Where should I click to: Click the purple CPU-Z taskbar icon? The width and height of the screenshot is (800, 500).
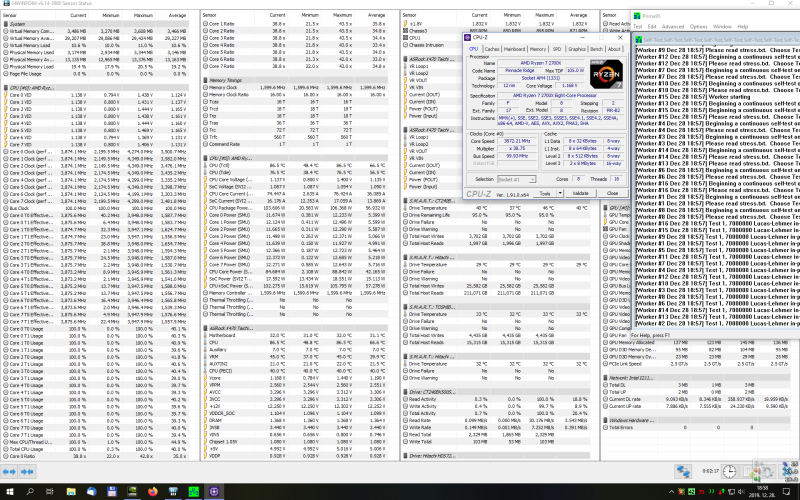point(214,492)
